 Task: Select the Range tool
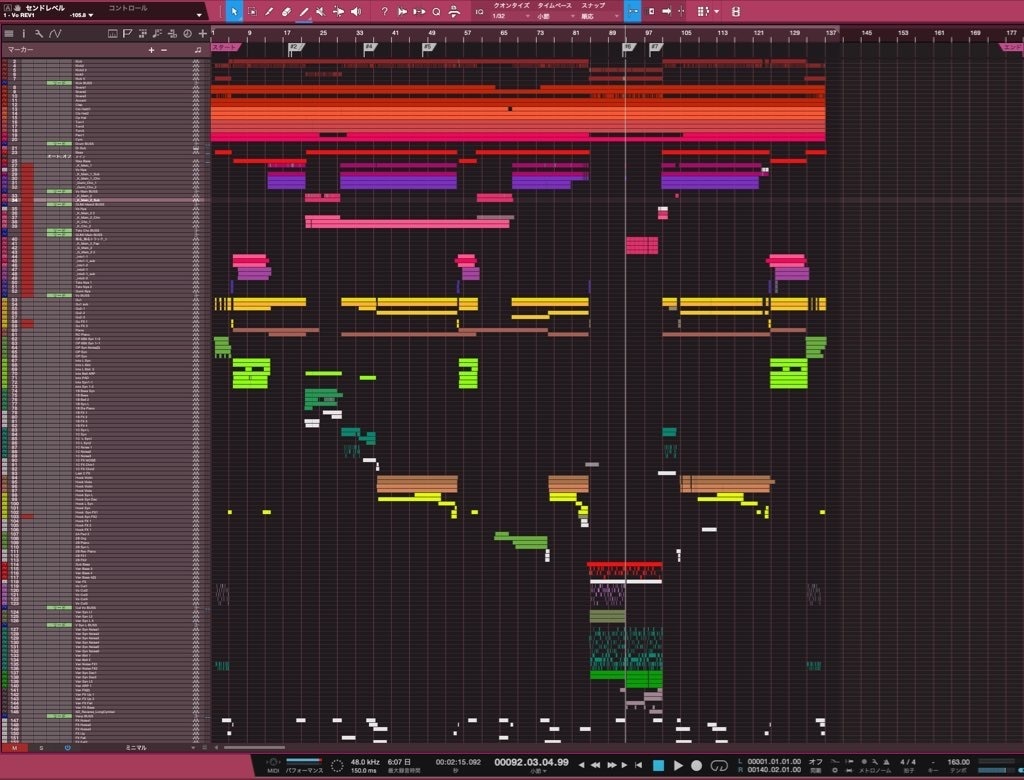(x=252, y=11)
